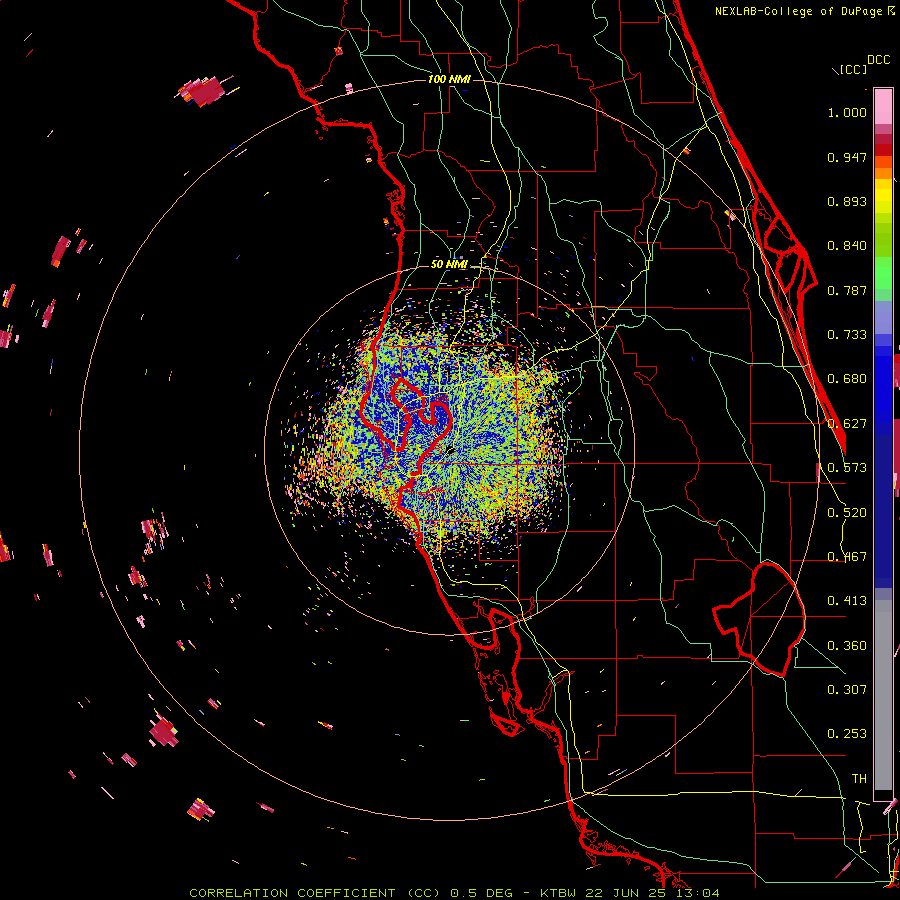900x900 pixels.
Task: Click the Lake Okeechobee outline on the map
Action: (x=761, y=619)
